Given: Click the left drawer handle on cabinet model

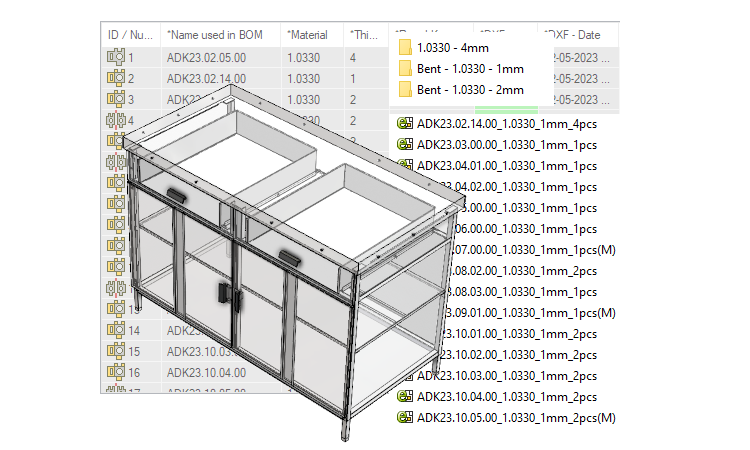Looking at the screenshot, I should coord(178,194).
